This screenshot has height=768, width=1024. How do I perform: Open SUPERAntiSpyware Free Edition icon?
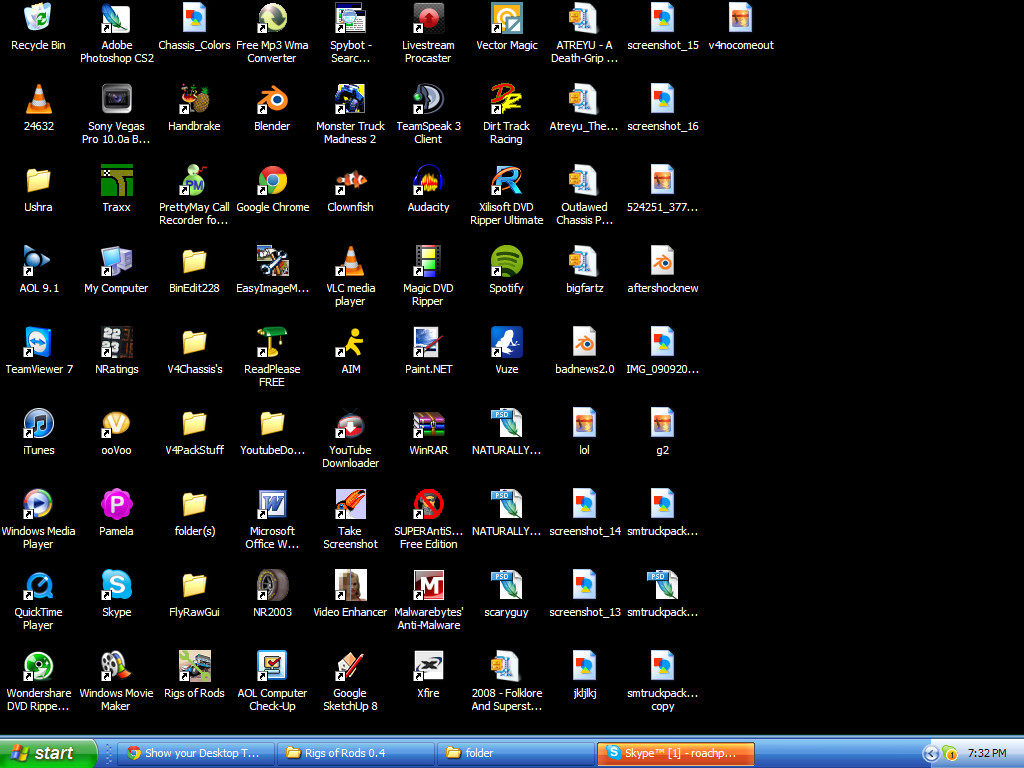[428, 504]
